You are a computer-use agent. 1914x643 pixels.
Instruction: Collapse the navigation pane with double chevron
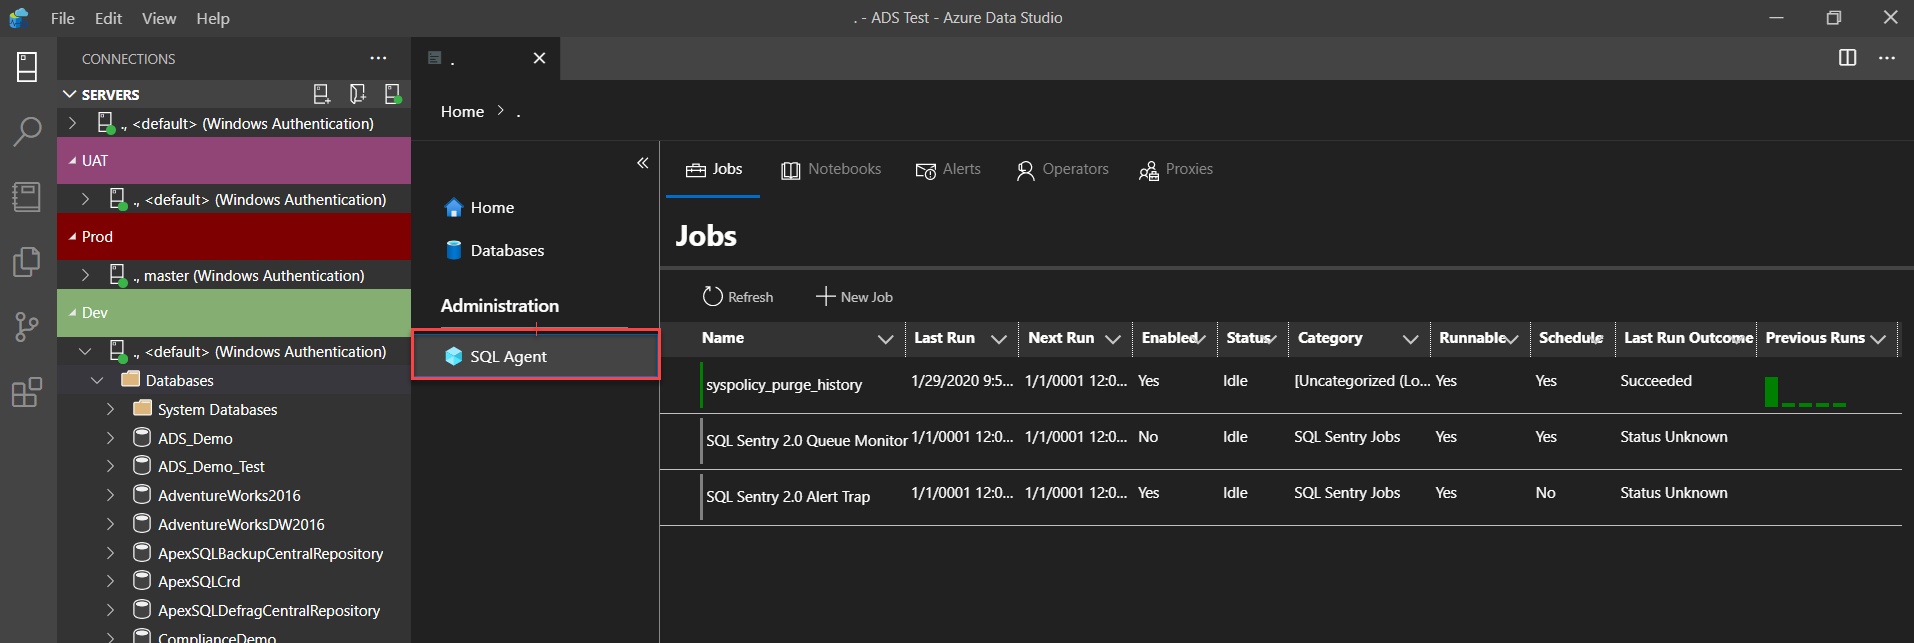click(x=642, y=163)
